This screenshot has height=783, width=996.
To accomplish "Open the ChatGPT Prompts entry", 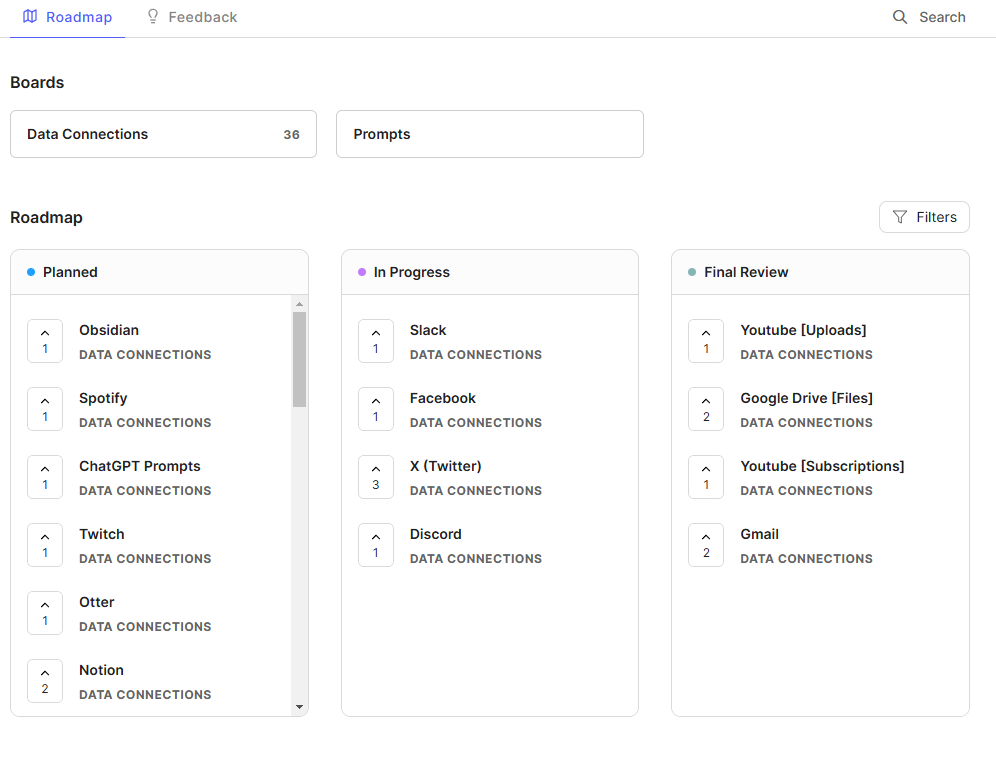I will pos(140,466).
